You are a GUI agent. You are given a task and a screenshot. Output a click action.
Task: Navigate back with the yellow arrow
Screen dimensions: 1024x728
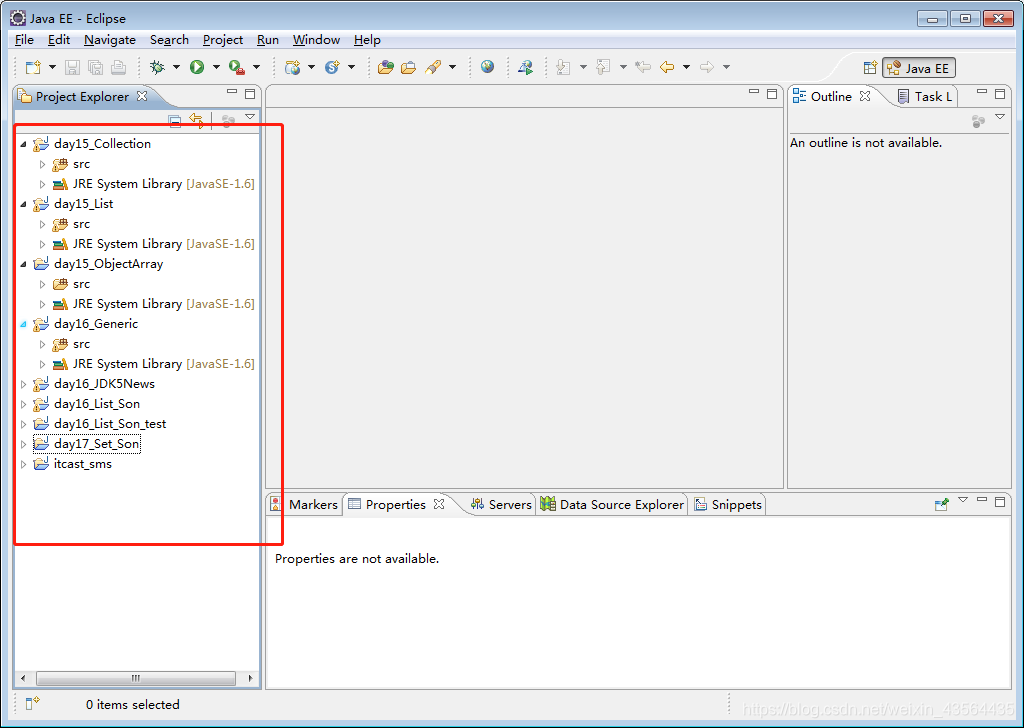tap(667, 67)
